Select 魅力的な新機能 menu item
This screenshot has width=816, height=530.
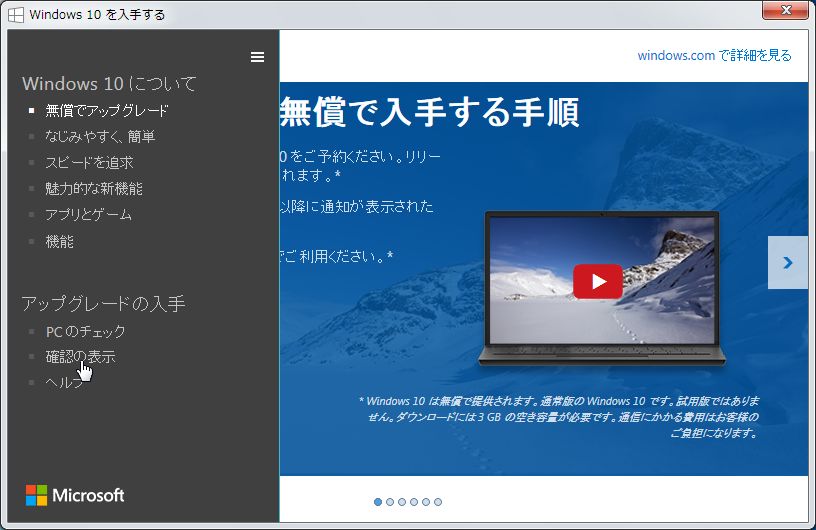tap(94, 188)
